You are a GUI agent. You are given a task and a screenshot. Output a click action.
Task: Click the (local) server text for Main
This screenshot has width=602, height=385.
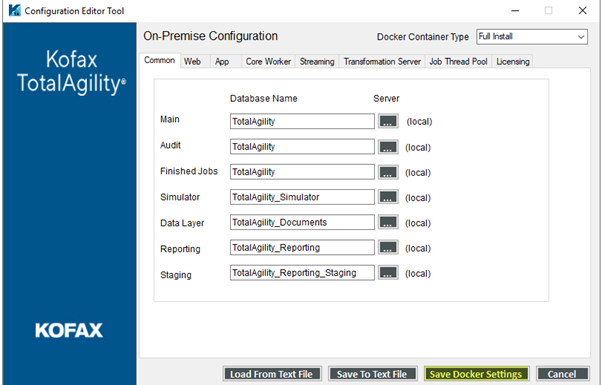[x=419, y=122]
